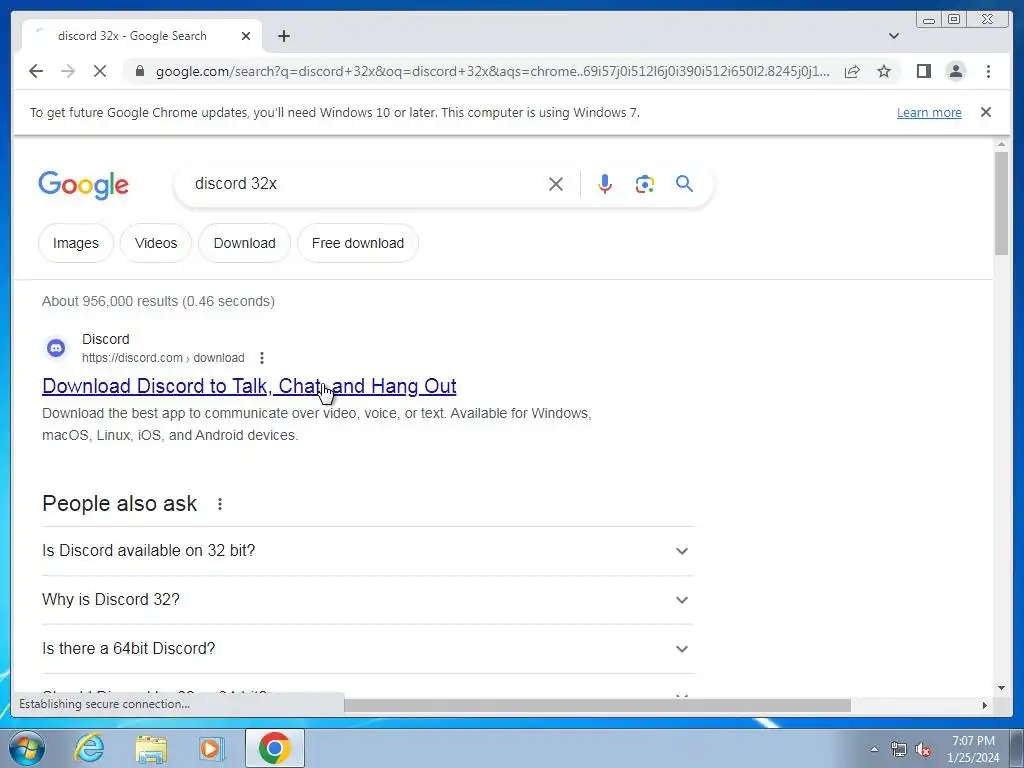Open 'Download Discord to Talk, Chat' link
Viewport: 1024px width, 768px height.
249,386
